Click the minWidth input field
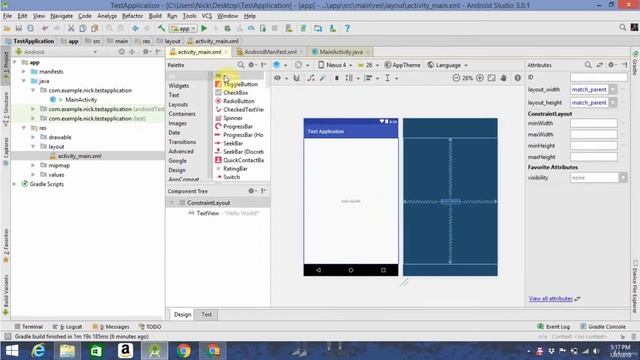640x360 pixels. coord(593,123)
